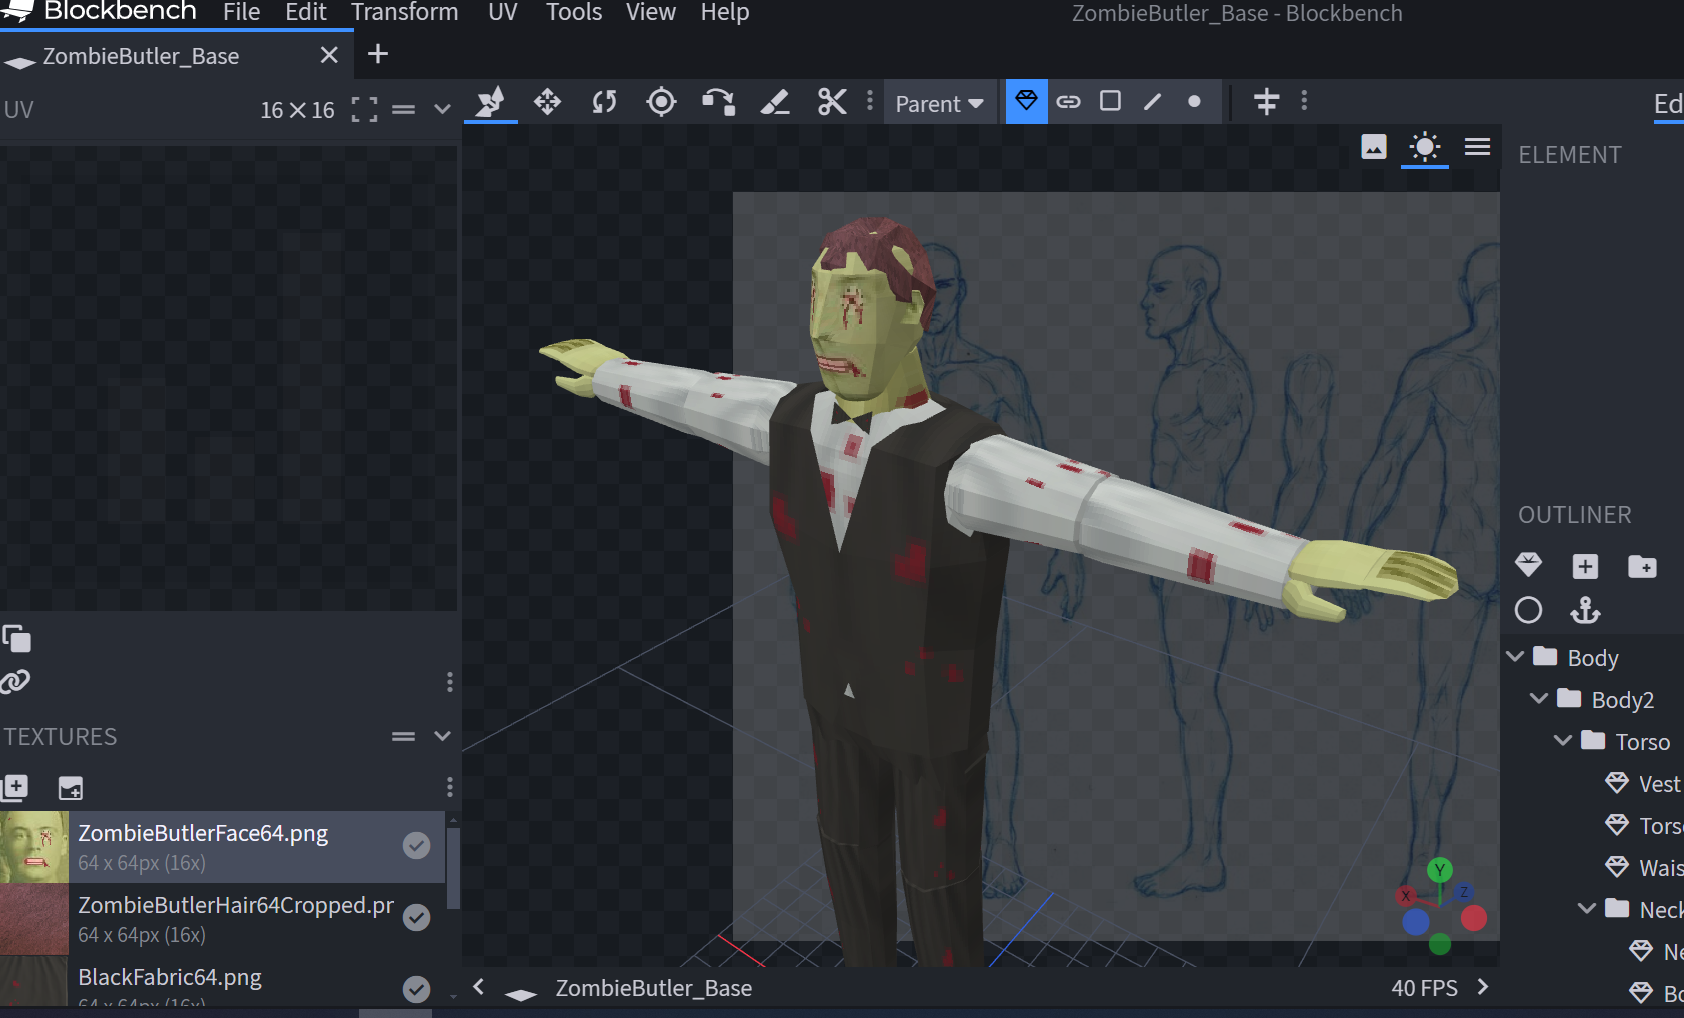Open viewport hamburger menu

point(1477,147)
